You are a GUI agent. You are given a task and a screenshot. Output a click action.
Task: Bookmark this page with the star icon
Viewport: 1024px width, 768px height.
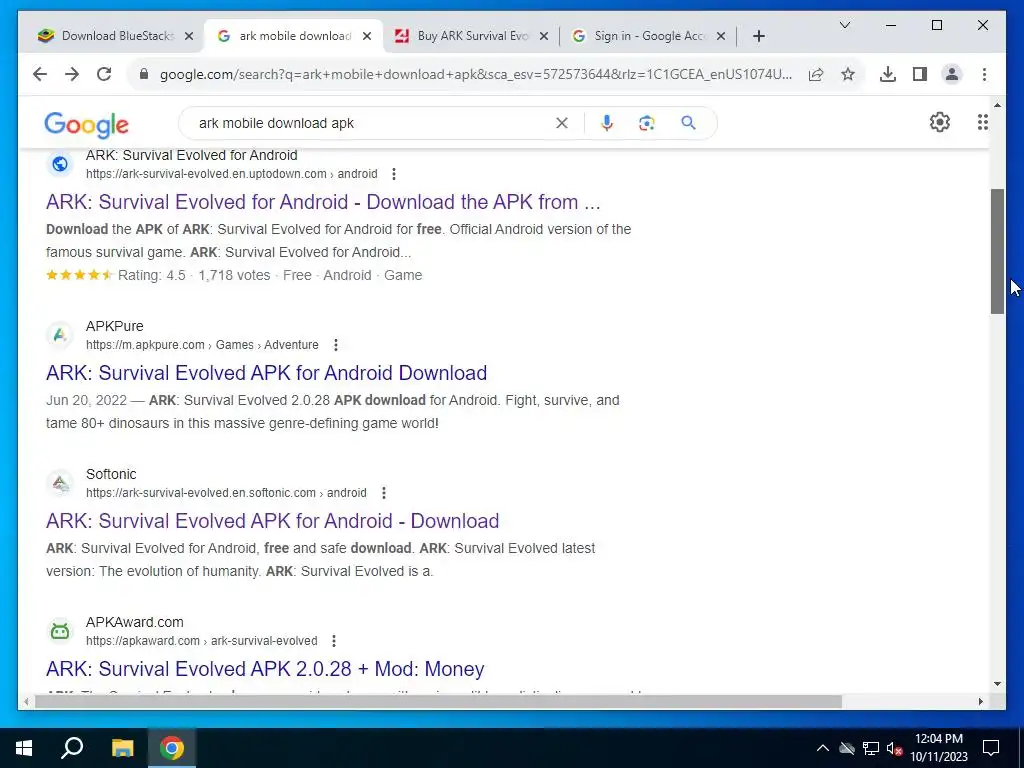(x=848, y=74)
